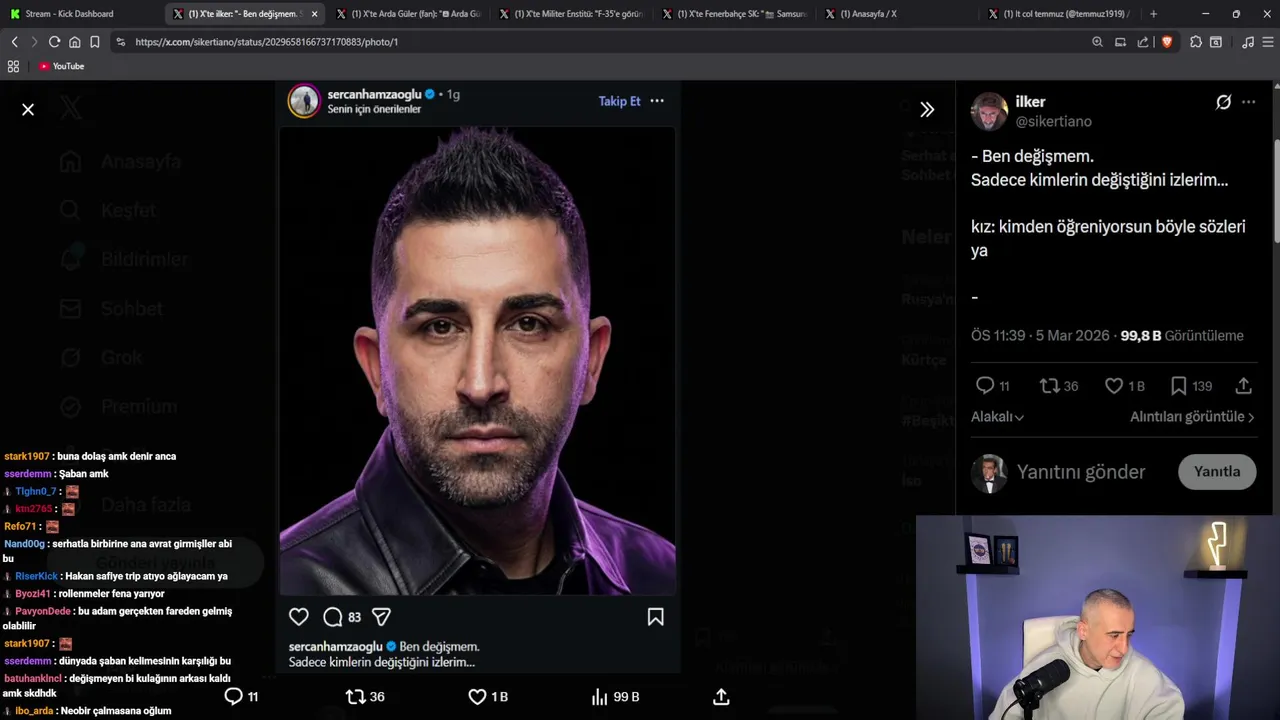Open a new browser tab with plus

click(x=1153, y=14)
